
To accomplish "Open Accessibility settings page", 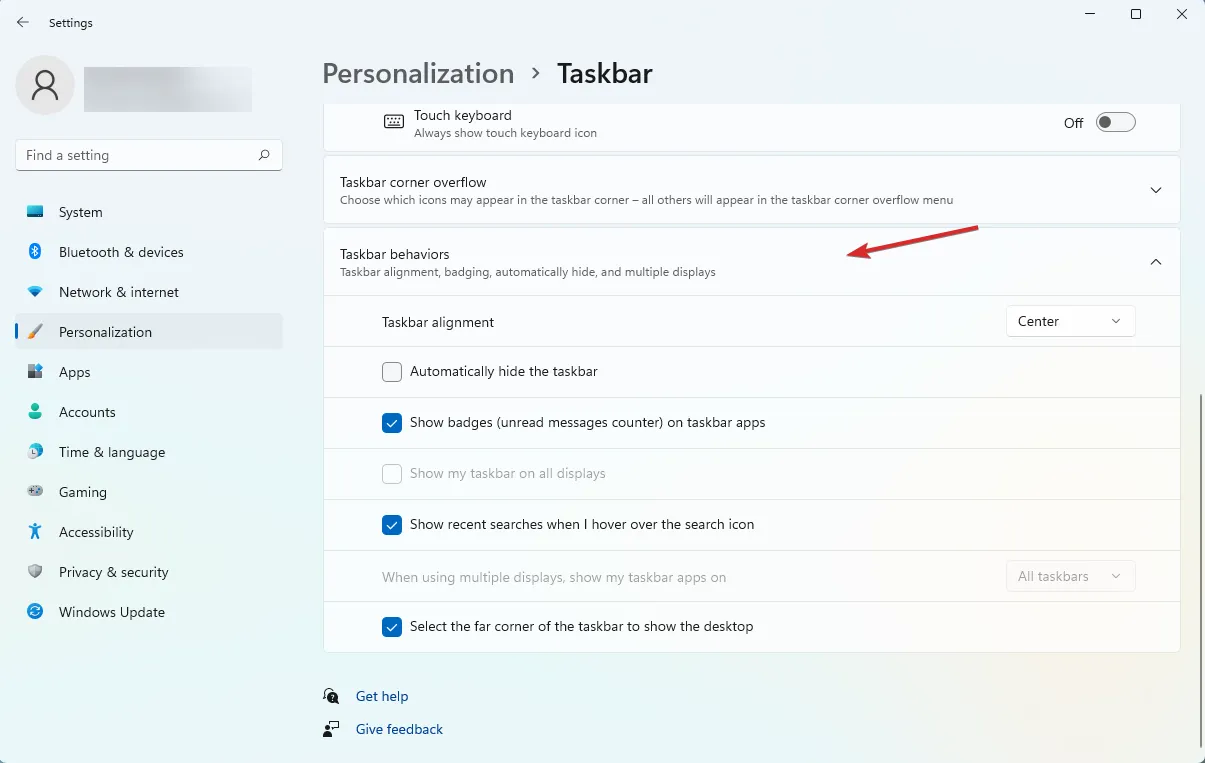I will [x=96, y=532].
